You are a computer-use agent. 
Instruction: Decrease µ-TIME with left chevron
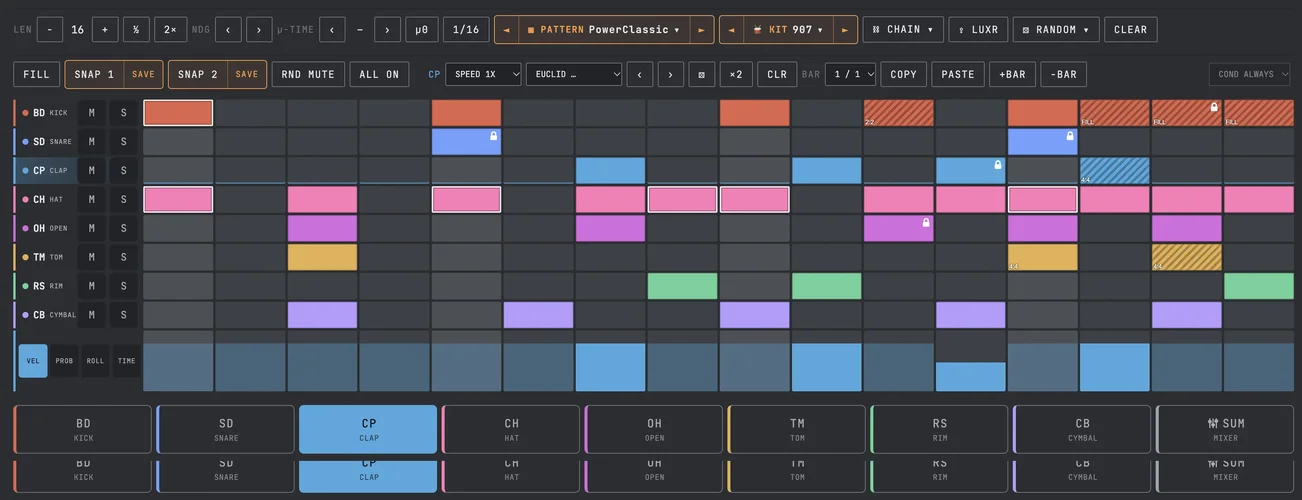[x=332, y=29]
